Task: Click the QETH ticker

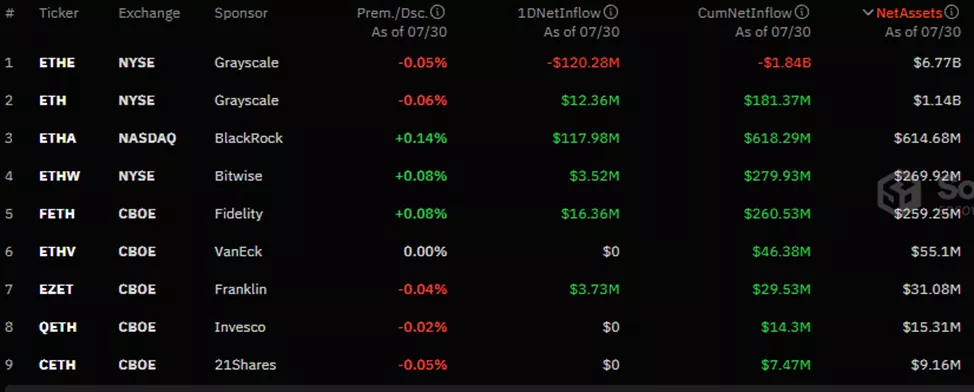Action: coord(57,327)
